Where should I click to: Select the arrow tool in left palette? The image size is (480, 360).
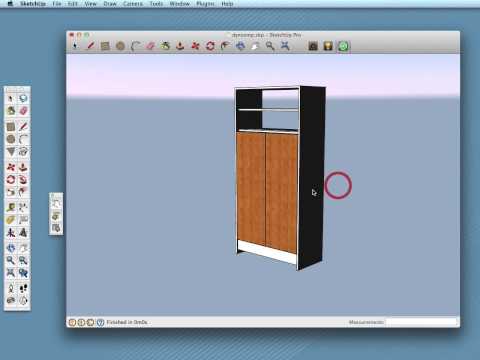click(11, 98)
